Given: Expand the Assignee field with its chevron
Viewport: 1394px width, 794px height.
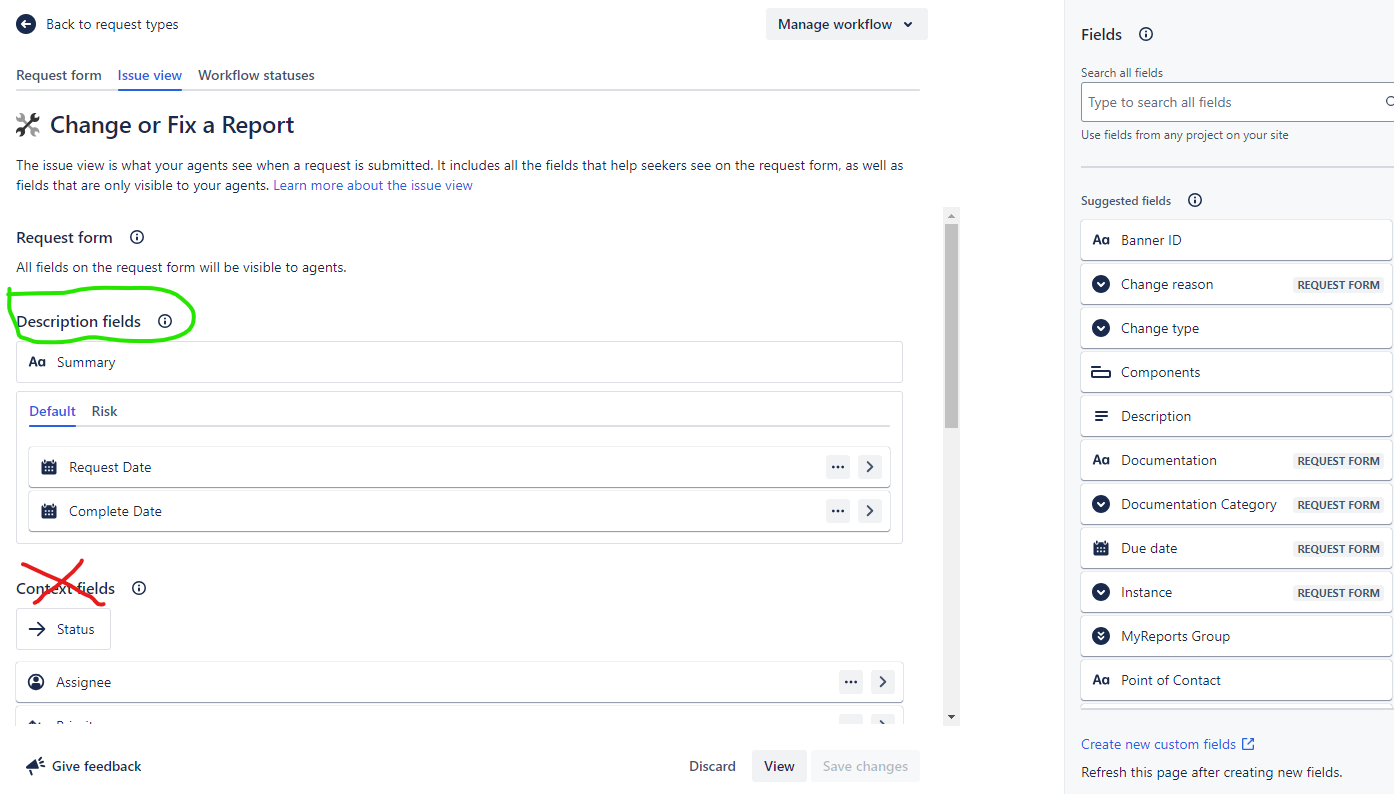Looking at the screenshot, I should pos(882,681).
